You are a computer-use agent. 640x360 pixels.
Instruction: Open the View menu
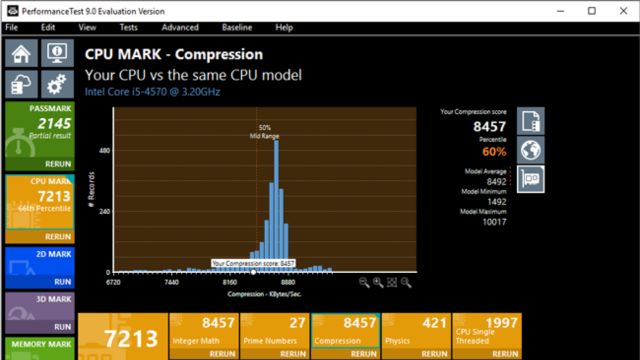pyautogui.click(x=87, y=27)
